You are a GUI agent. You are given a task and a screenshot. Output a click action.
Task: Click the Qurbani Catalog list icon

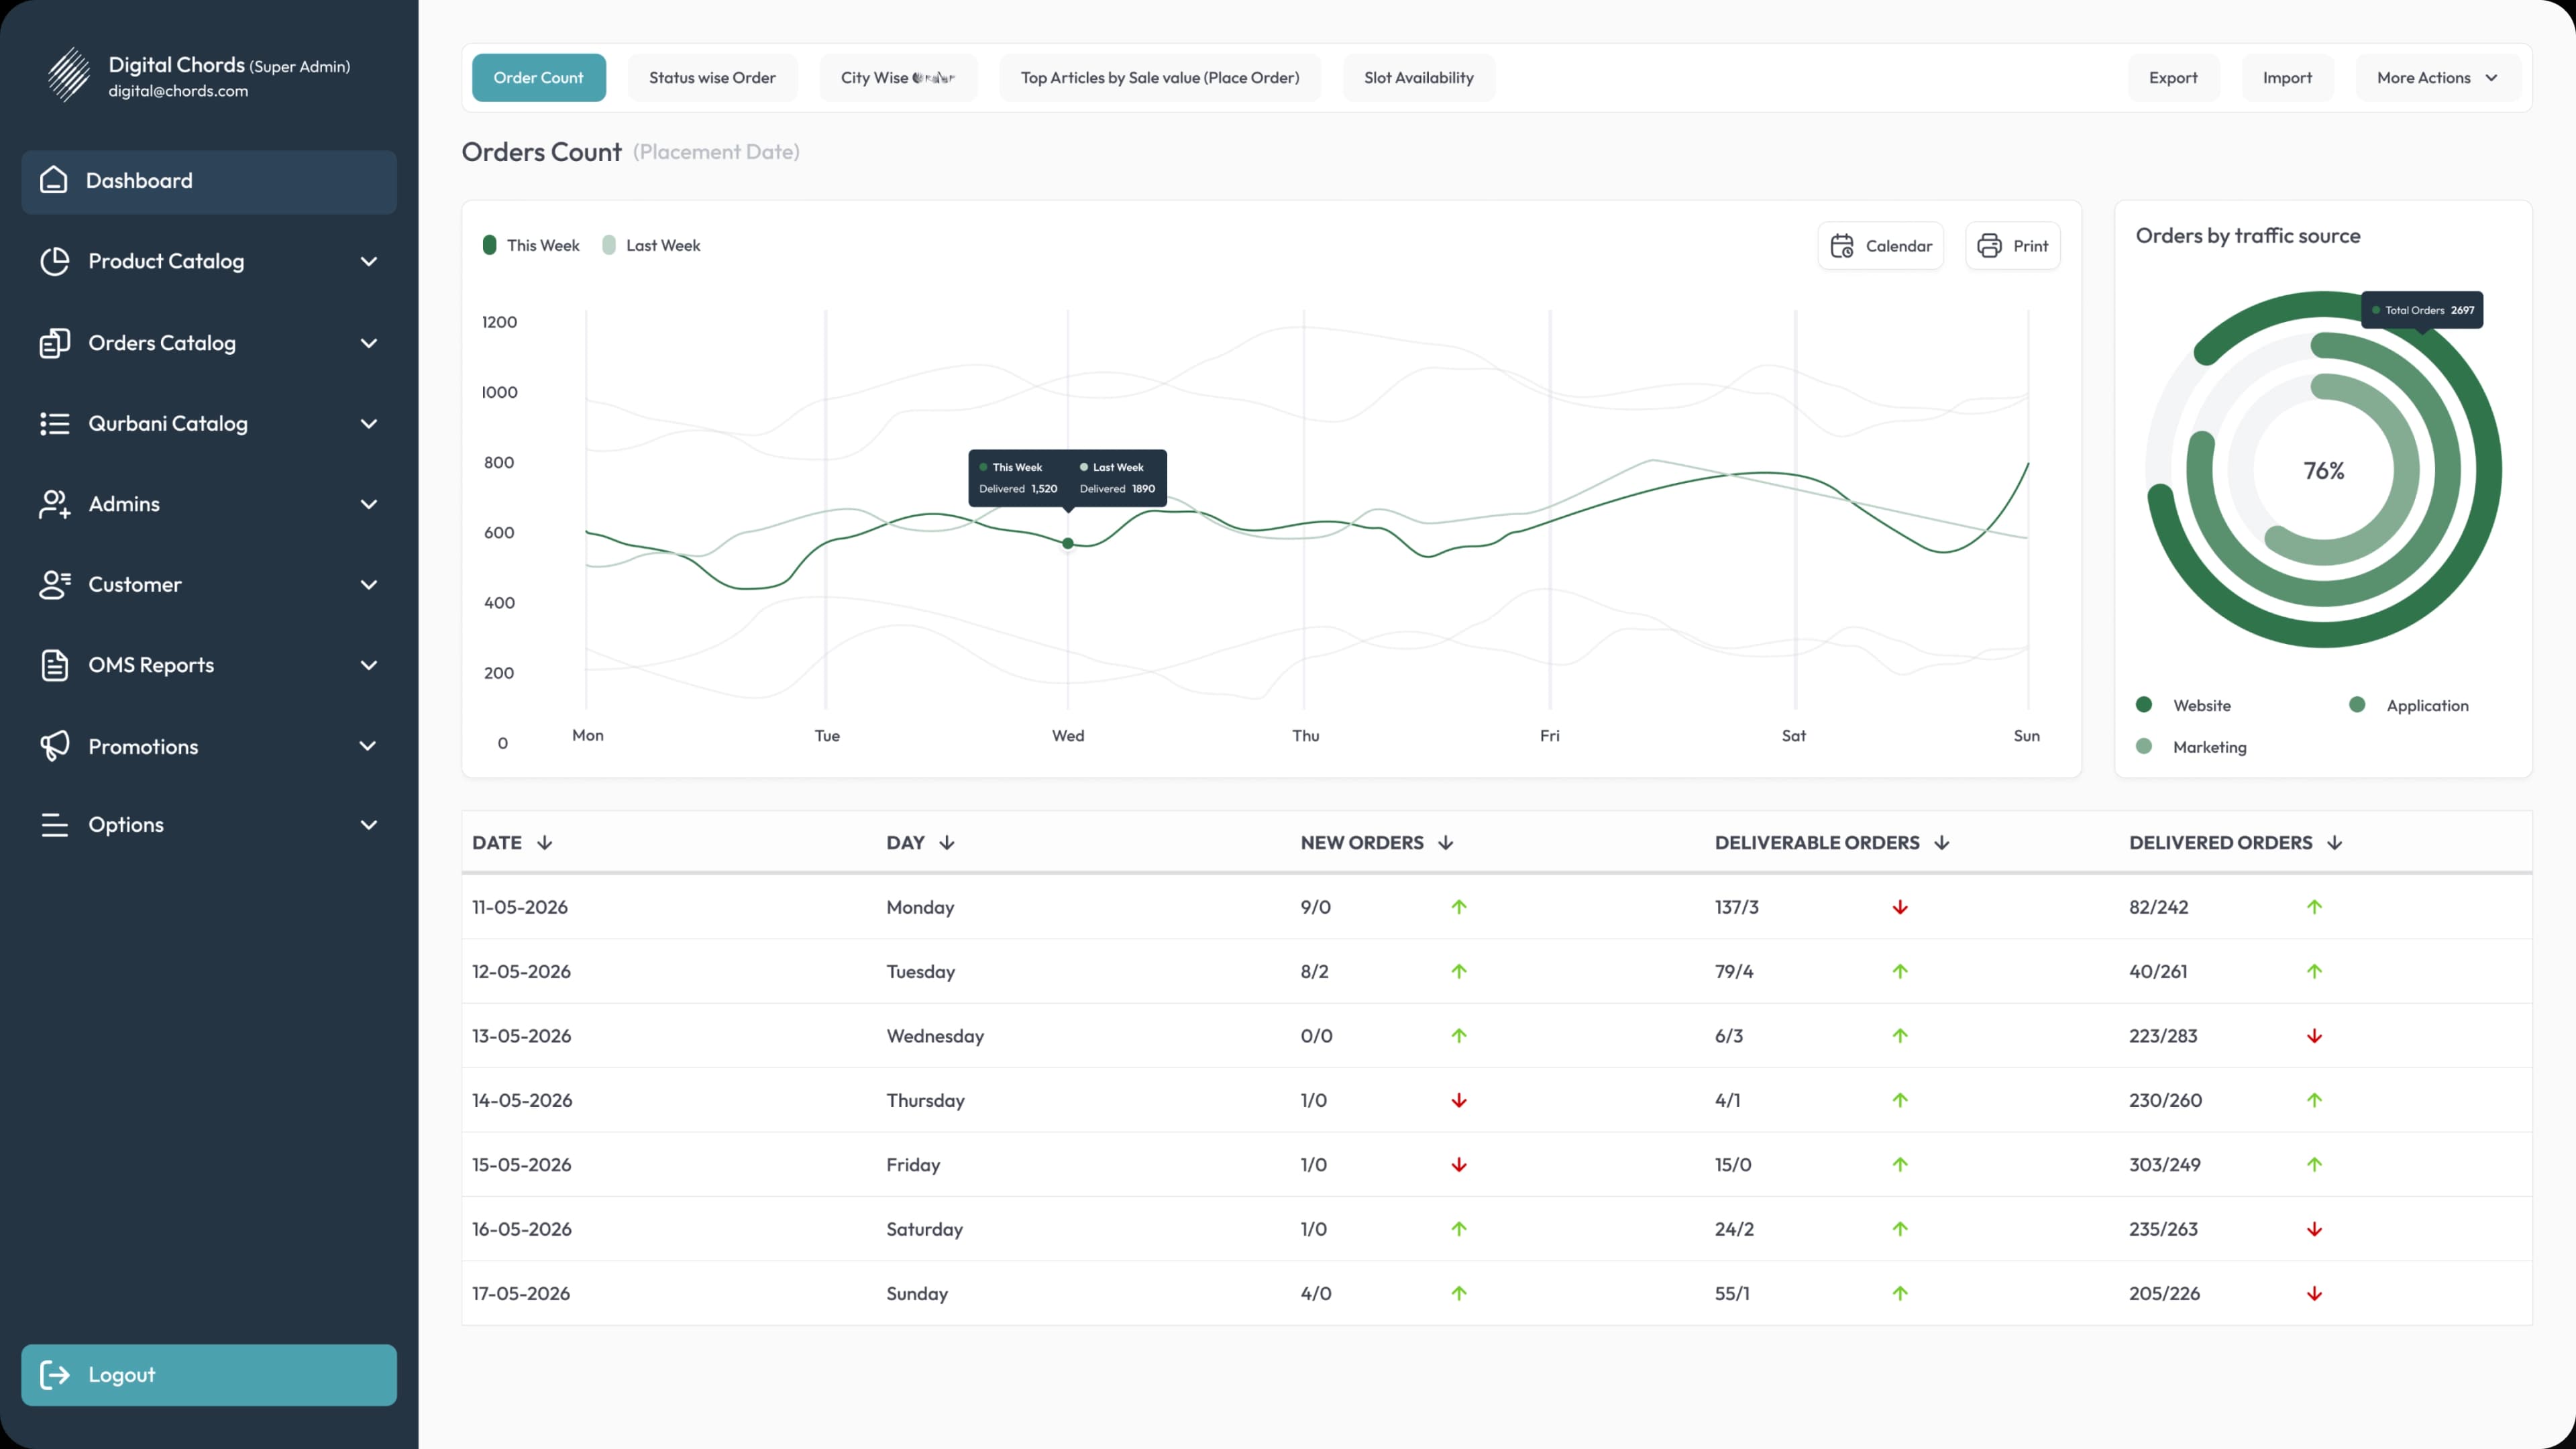[x=54, y=424]
